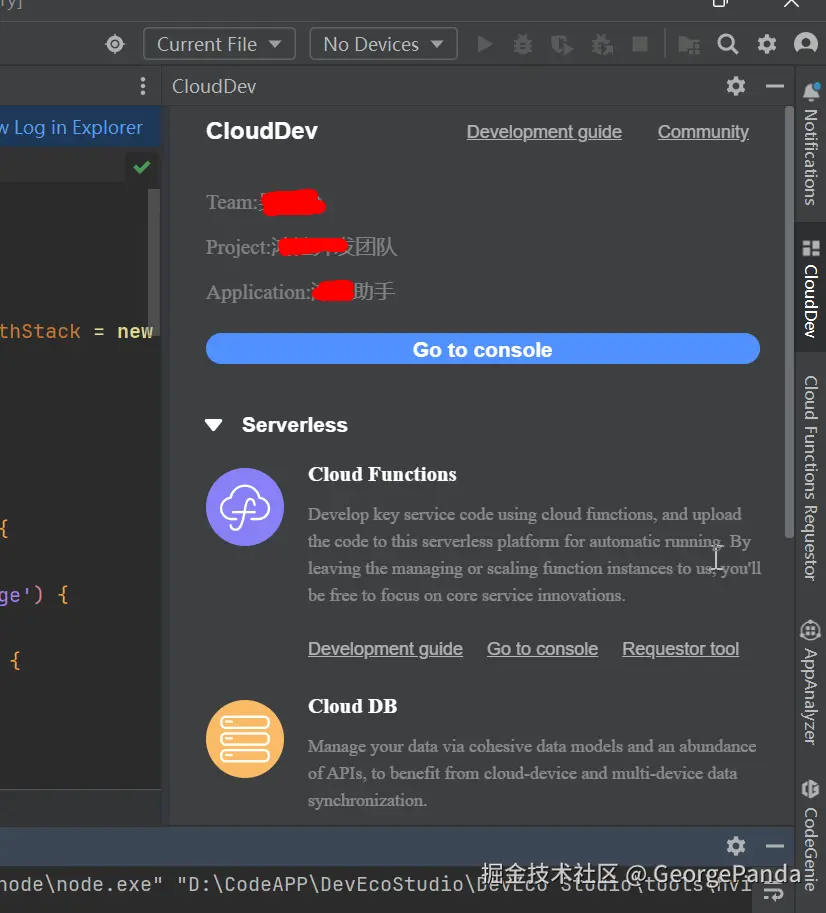Open the Notifications side tab
This screenshot has width=826, height=913.
point(810,144)
